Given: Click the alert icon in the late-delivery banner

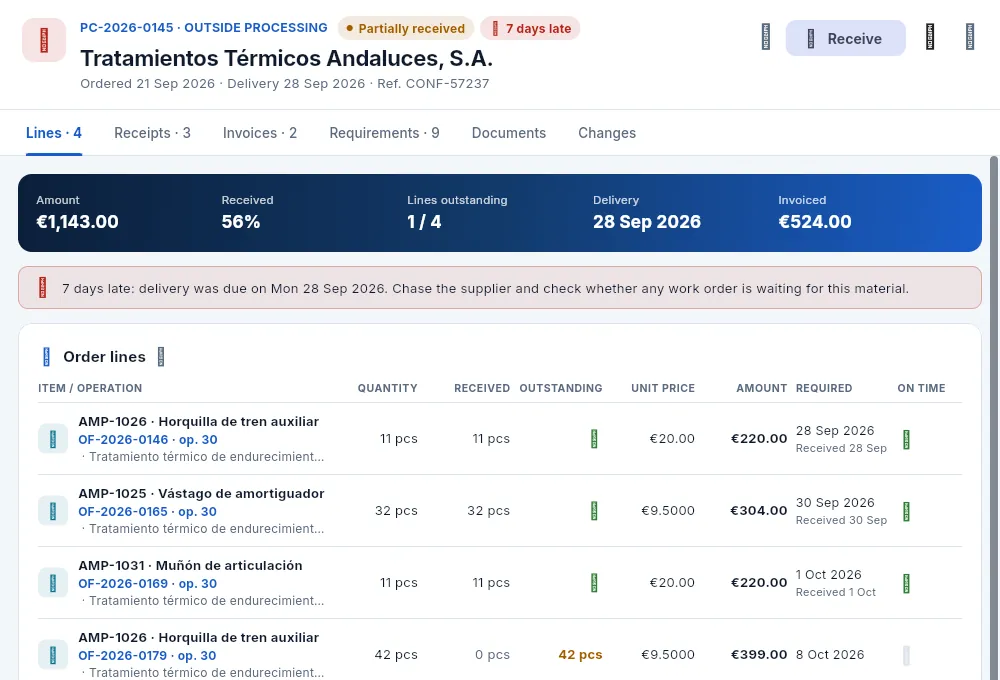Looking at the screenshot, I should coord(43,288).
